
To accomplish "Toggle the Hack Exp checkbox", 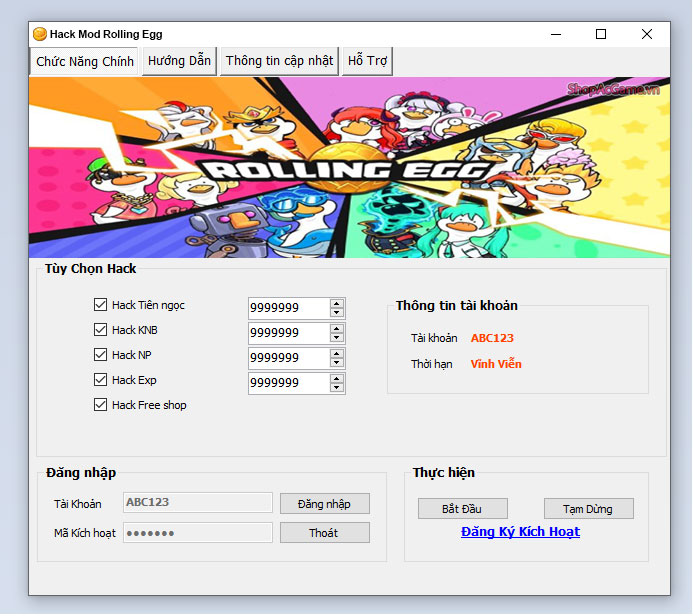I will [x=100, y=380].
